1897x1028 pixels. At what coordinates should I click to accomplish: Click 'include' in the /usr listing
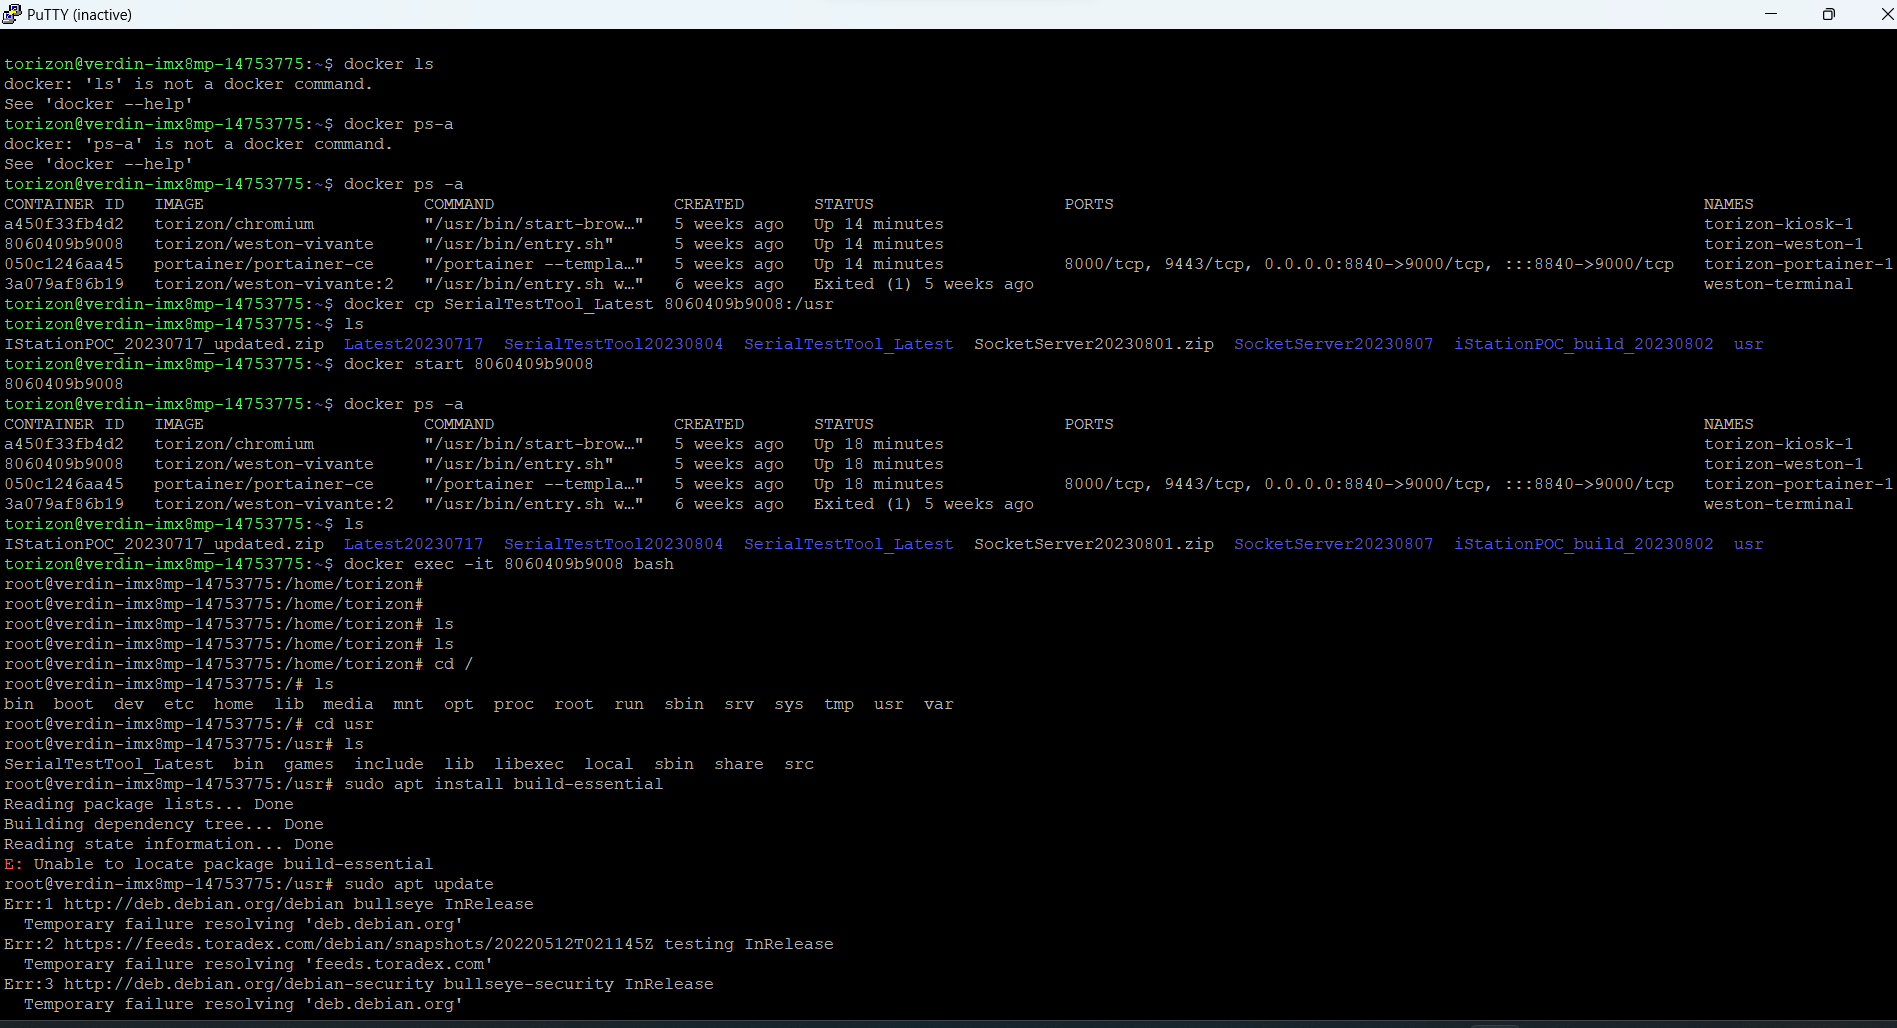[389, 764]
